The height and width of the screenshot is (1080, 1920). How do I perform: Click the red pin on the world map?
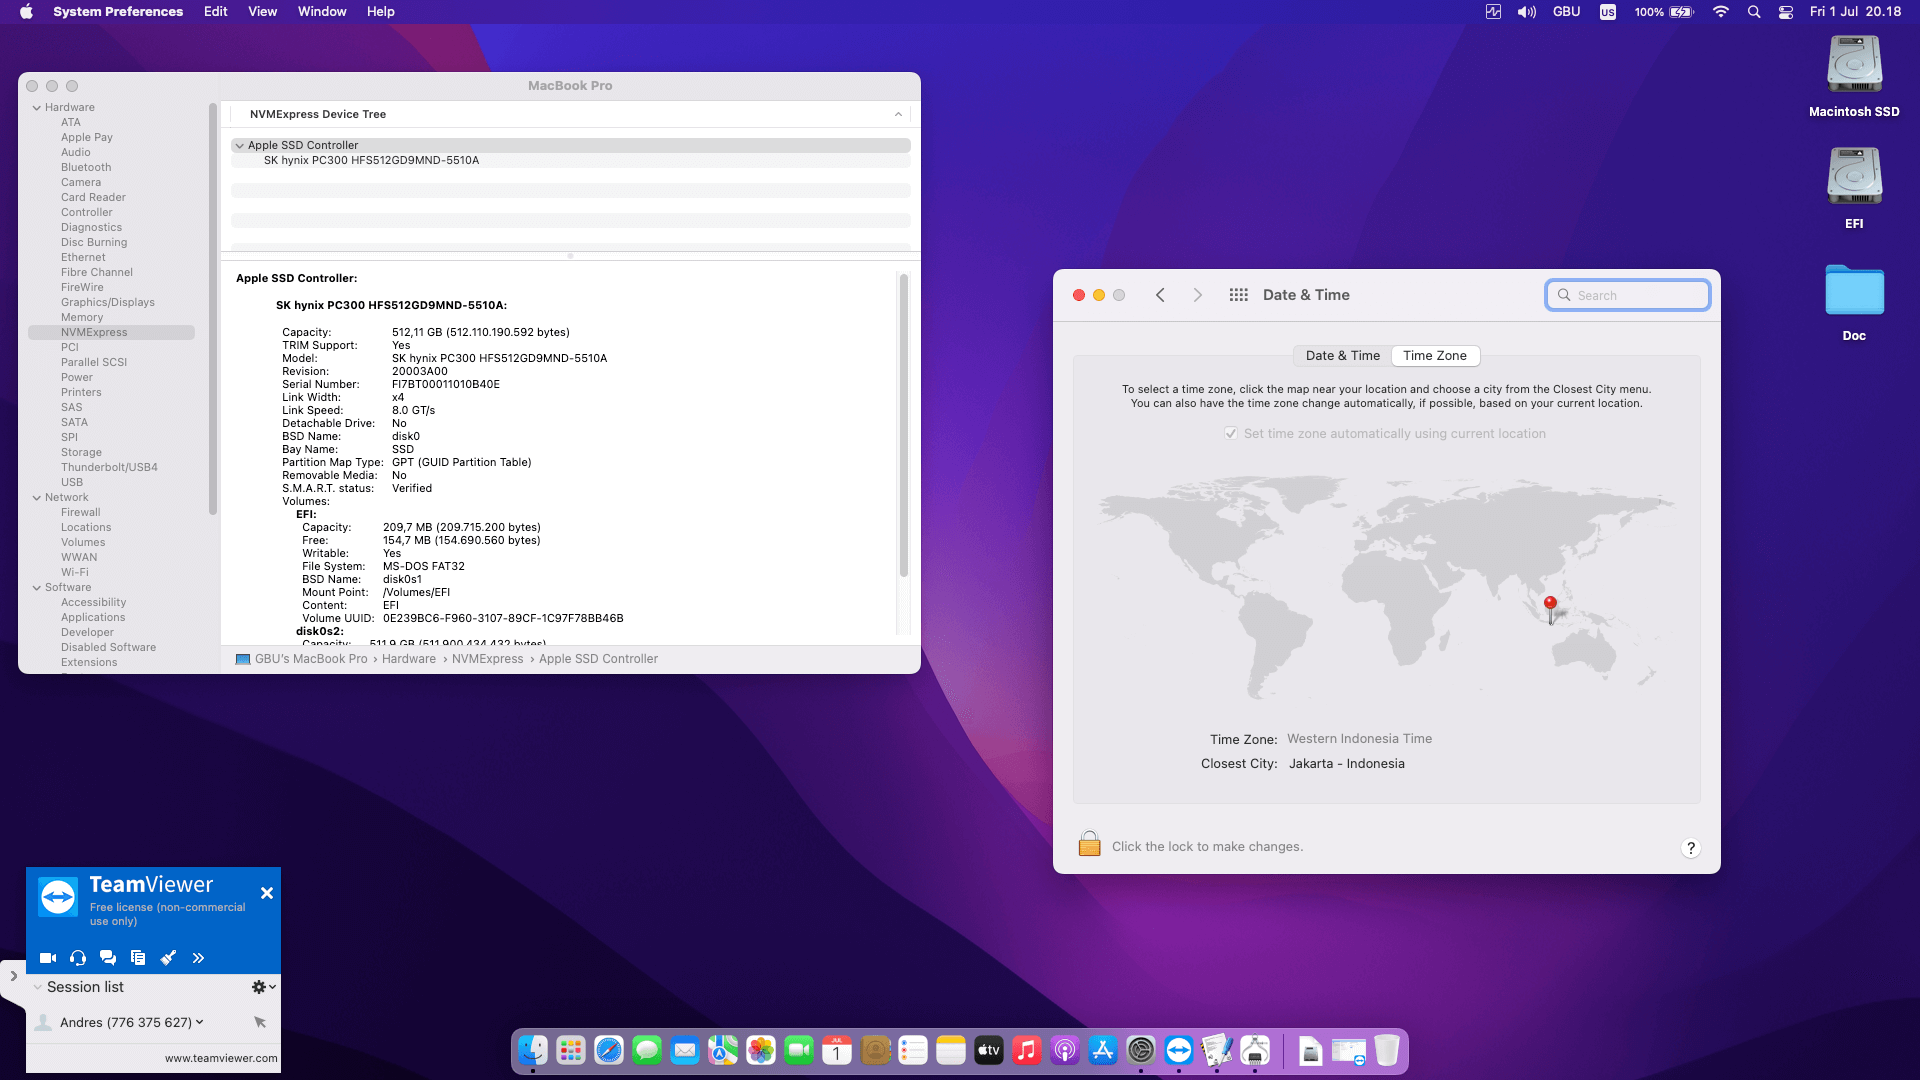(1550, 608)
